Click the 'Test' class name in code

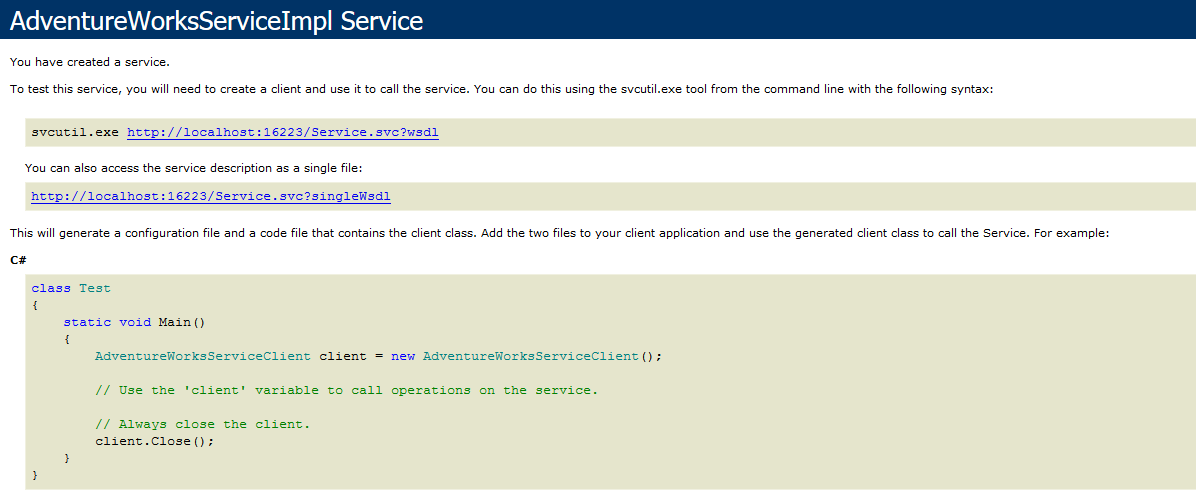(95, 288)
